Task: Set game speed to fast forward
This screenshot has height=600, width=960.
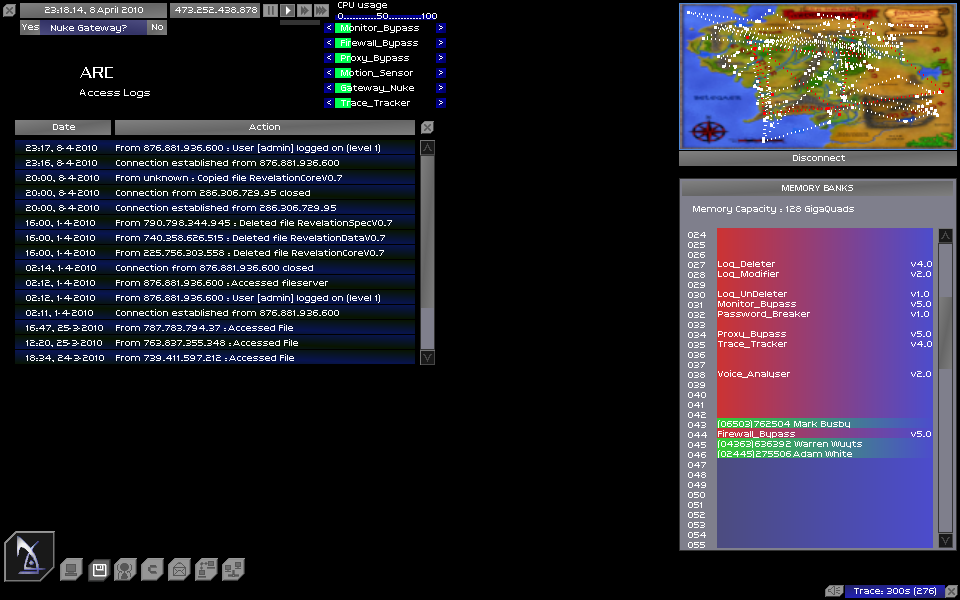Action: pos(304,10)
